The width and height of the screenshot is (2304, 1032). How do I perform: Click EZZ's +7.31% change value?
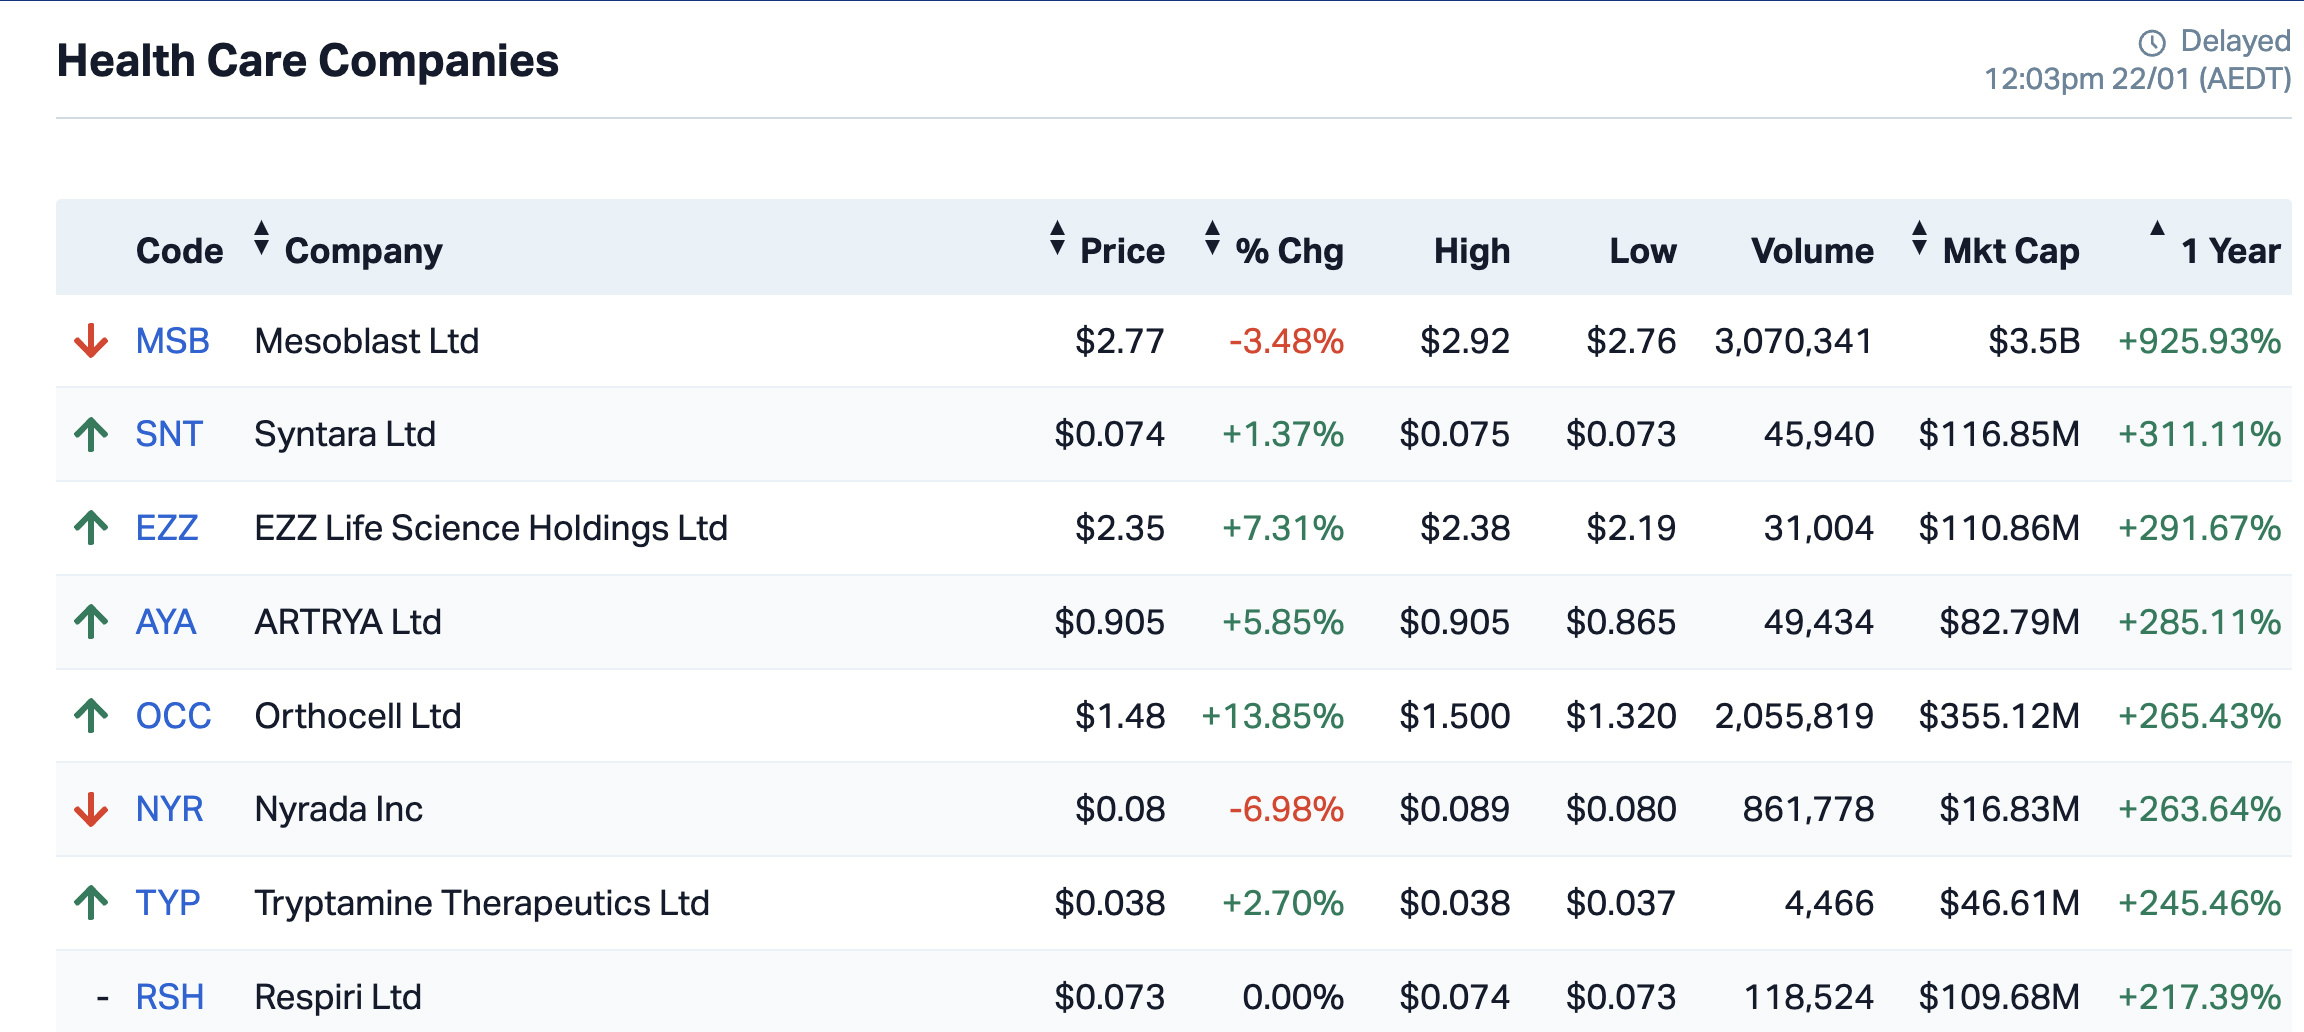point(1283,528)
